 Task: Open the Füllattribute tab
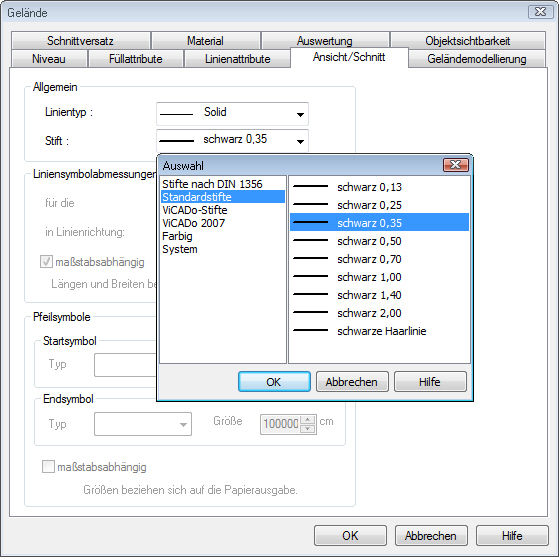coord(135,59)
